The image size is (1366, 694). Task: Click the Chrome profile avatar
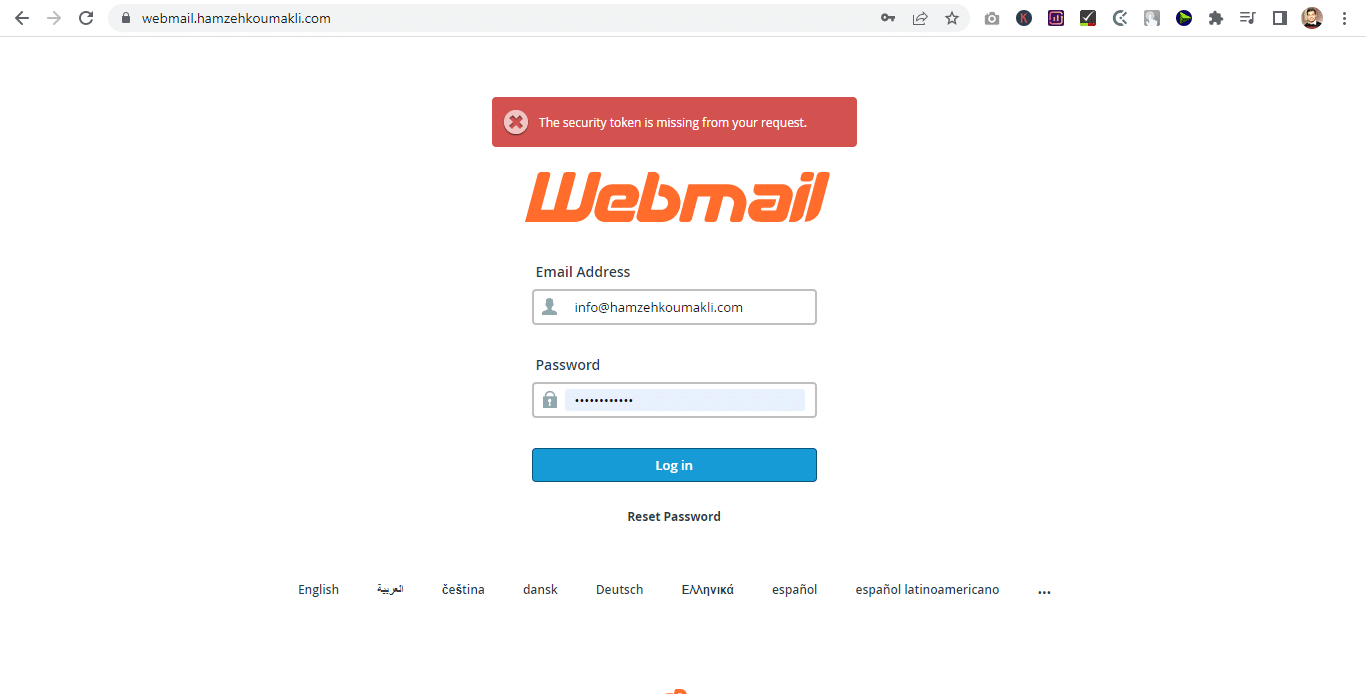(x=1312, y=18)
